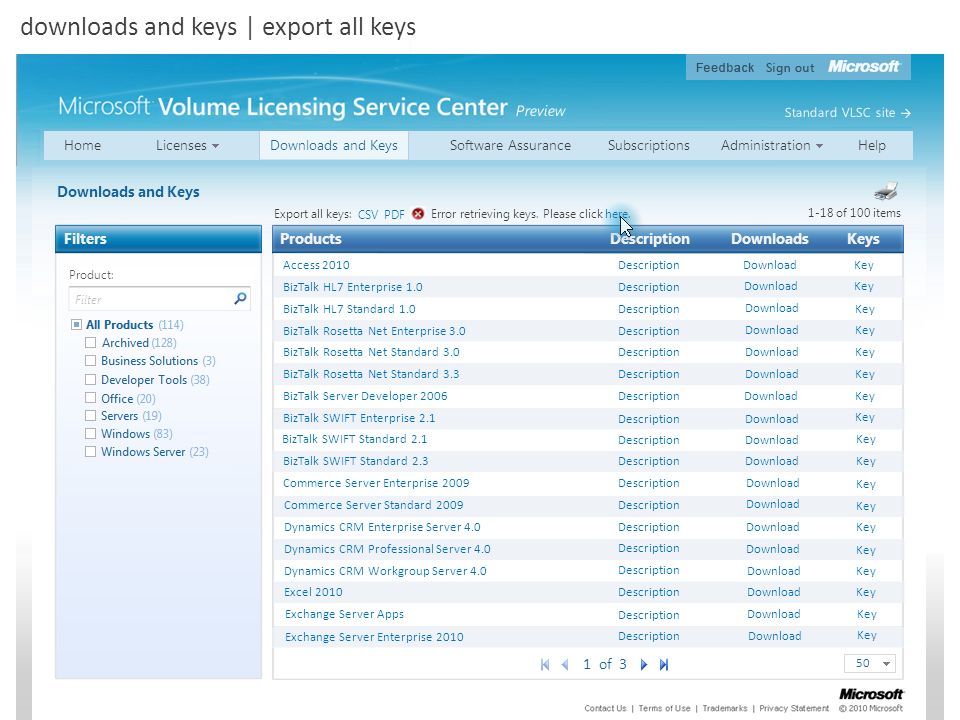Check the Business Solutions filter

pyautogui.click(x=91, y=361)
